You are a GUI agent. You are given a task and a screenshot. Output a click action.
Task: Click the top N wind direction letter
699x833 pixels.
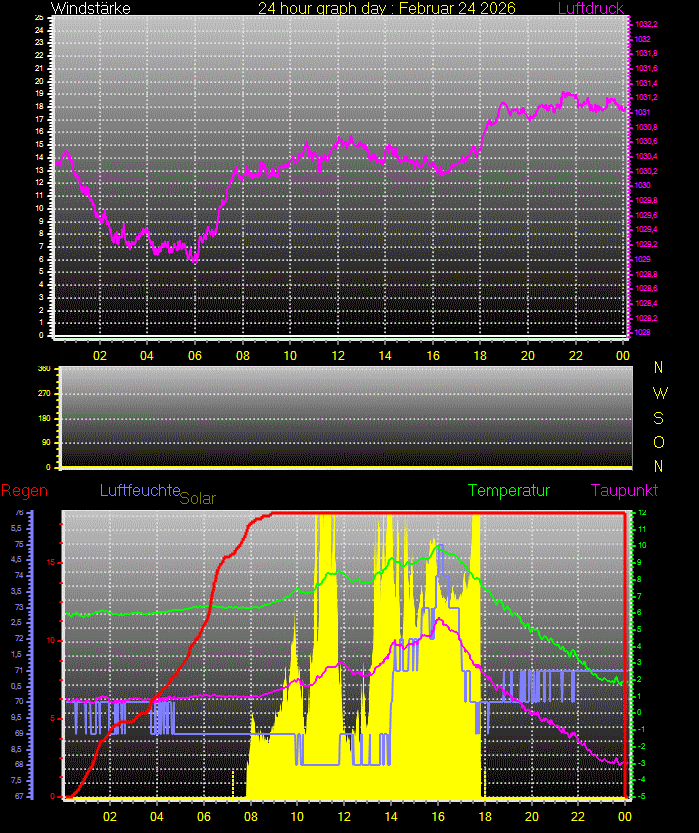[x=659, y=368]
